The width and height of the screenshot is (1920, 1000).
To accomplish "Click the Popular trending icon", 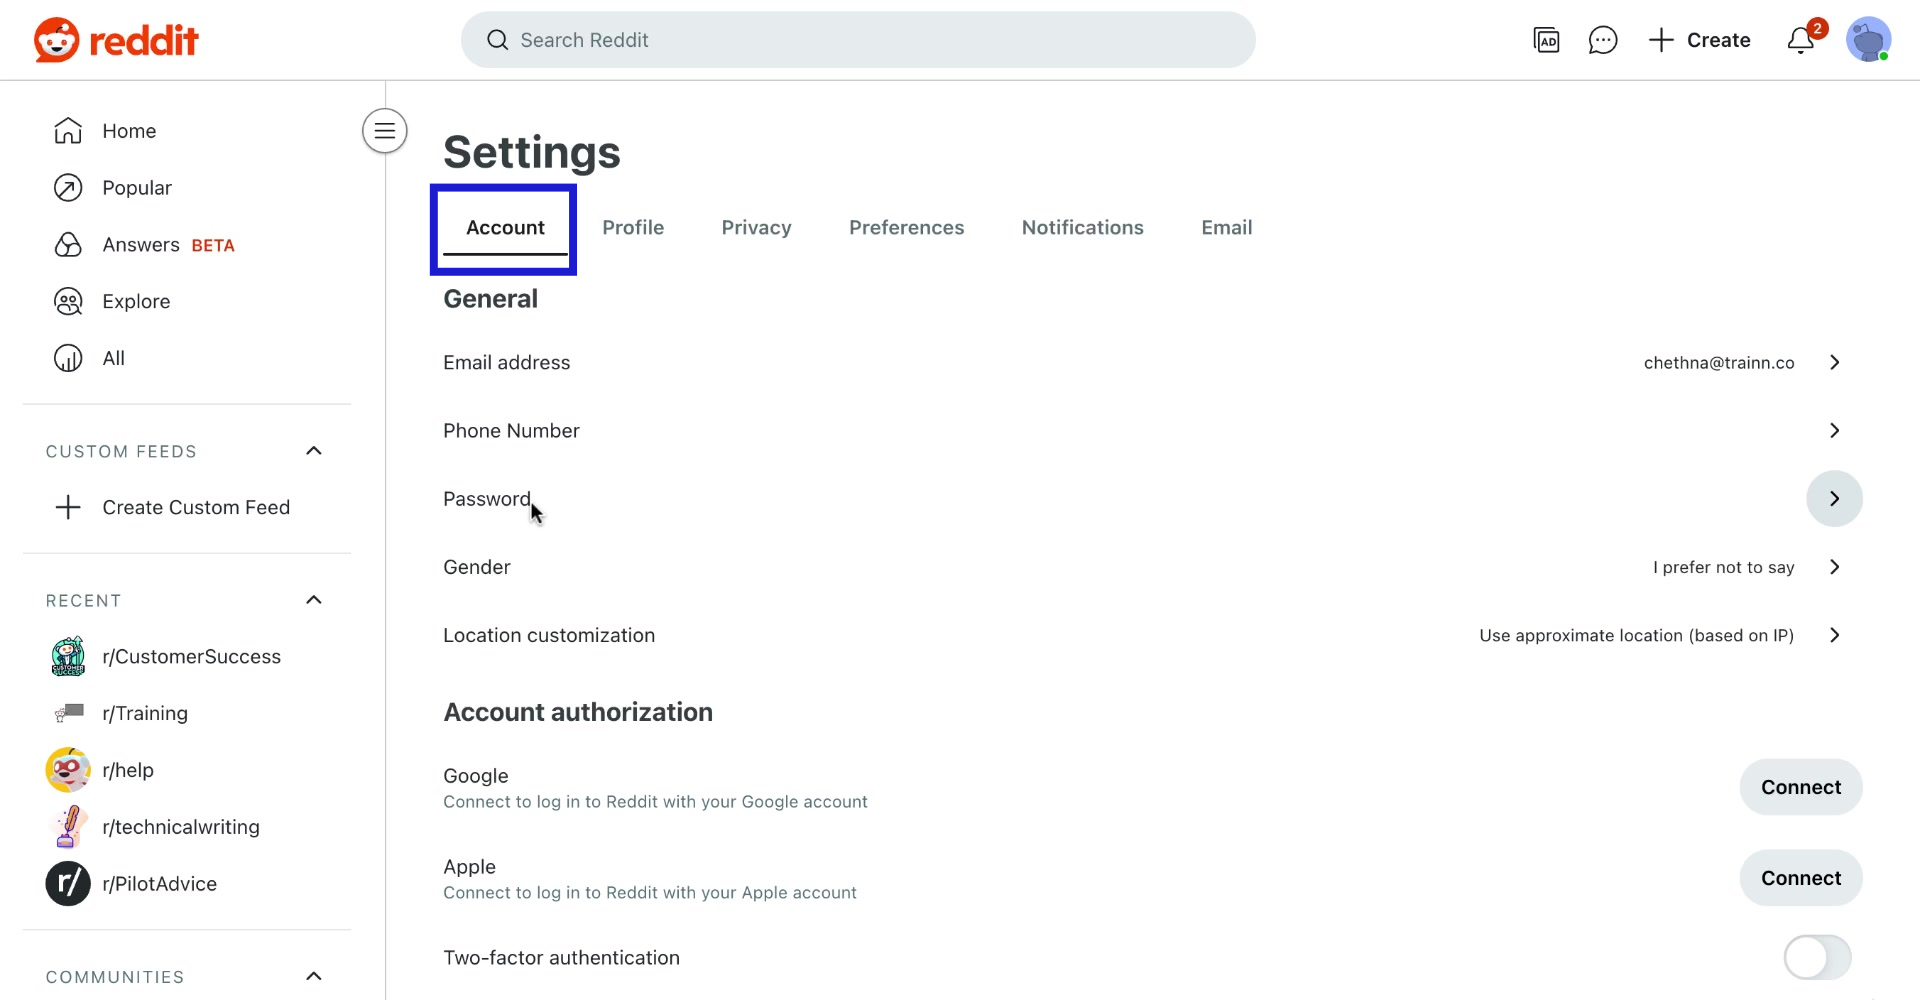I will coord(66,187).
